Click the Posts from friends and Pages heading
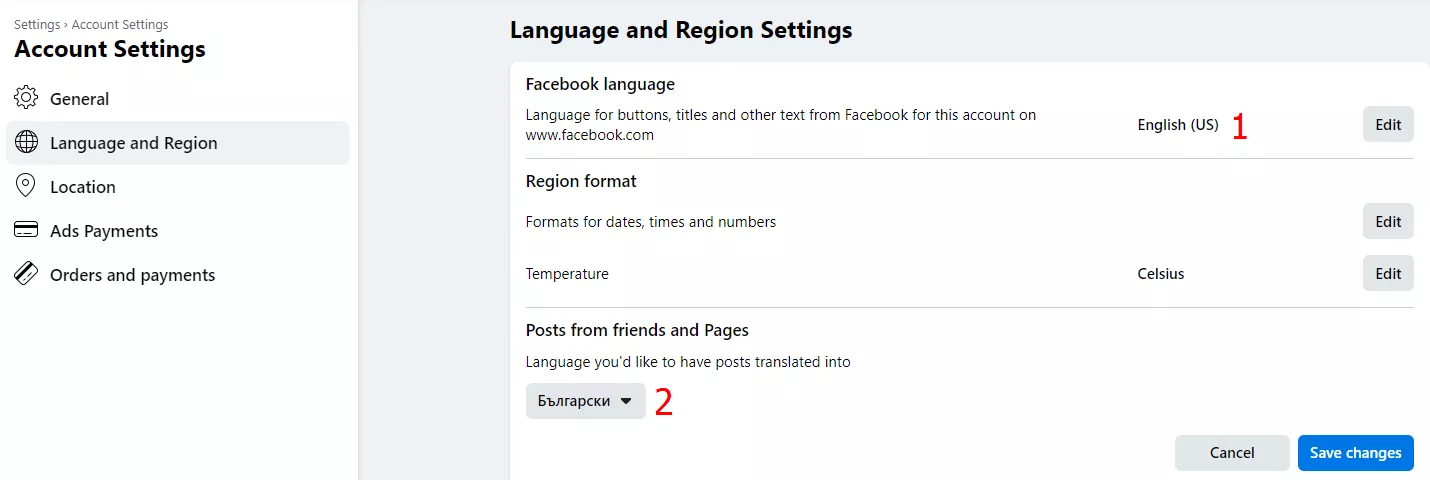The image size is (1430, 480). point(637,330)
